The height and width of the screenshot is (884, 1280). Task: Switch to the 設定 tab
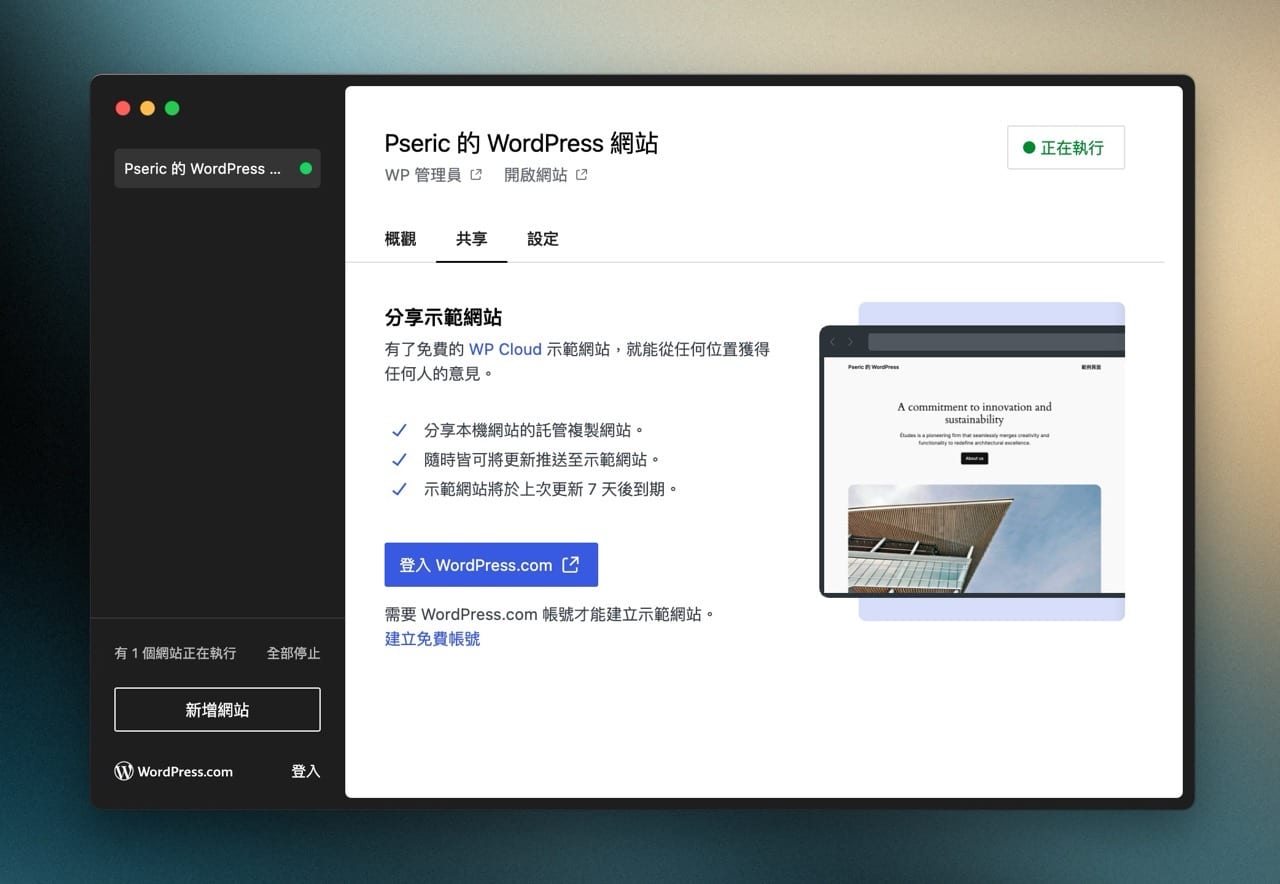coord(543,239)
